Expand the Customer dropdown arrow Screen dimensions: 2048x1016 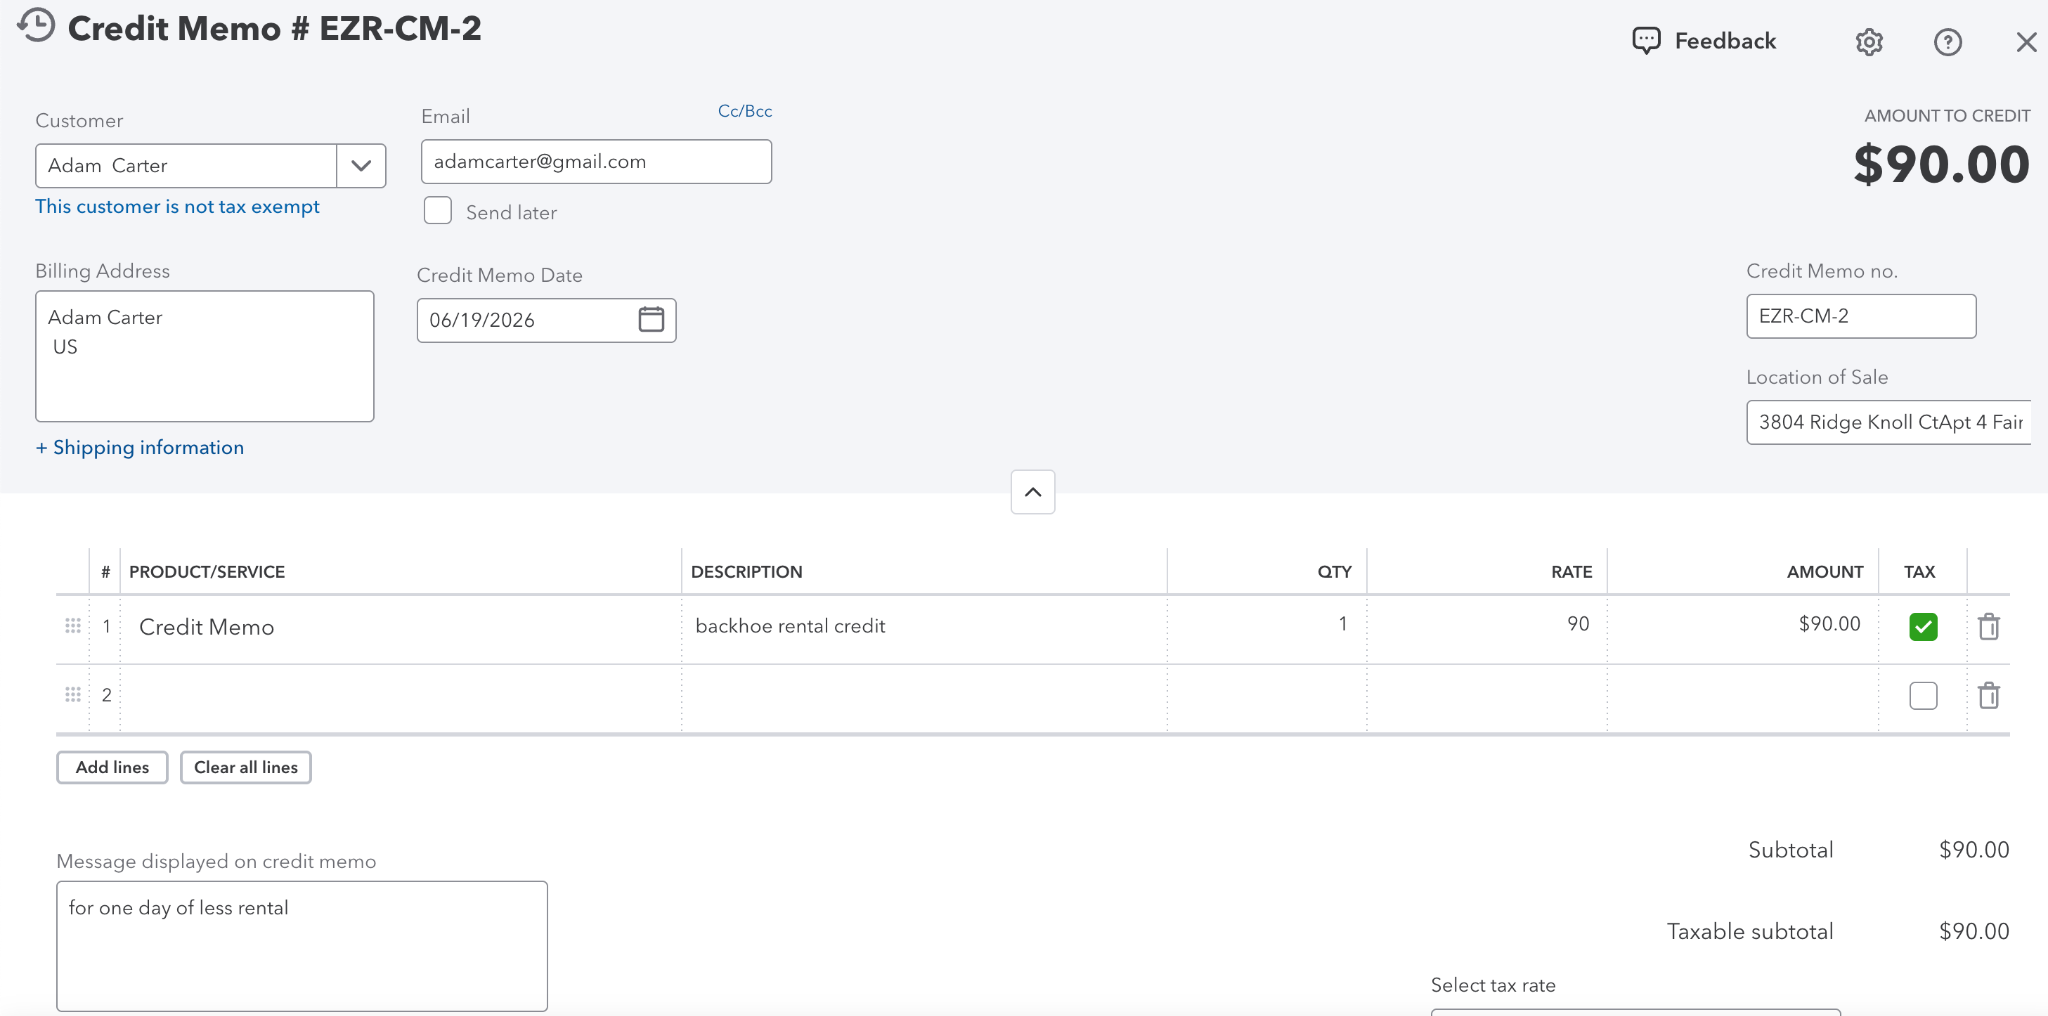click(361, 166)
